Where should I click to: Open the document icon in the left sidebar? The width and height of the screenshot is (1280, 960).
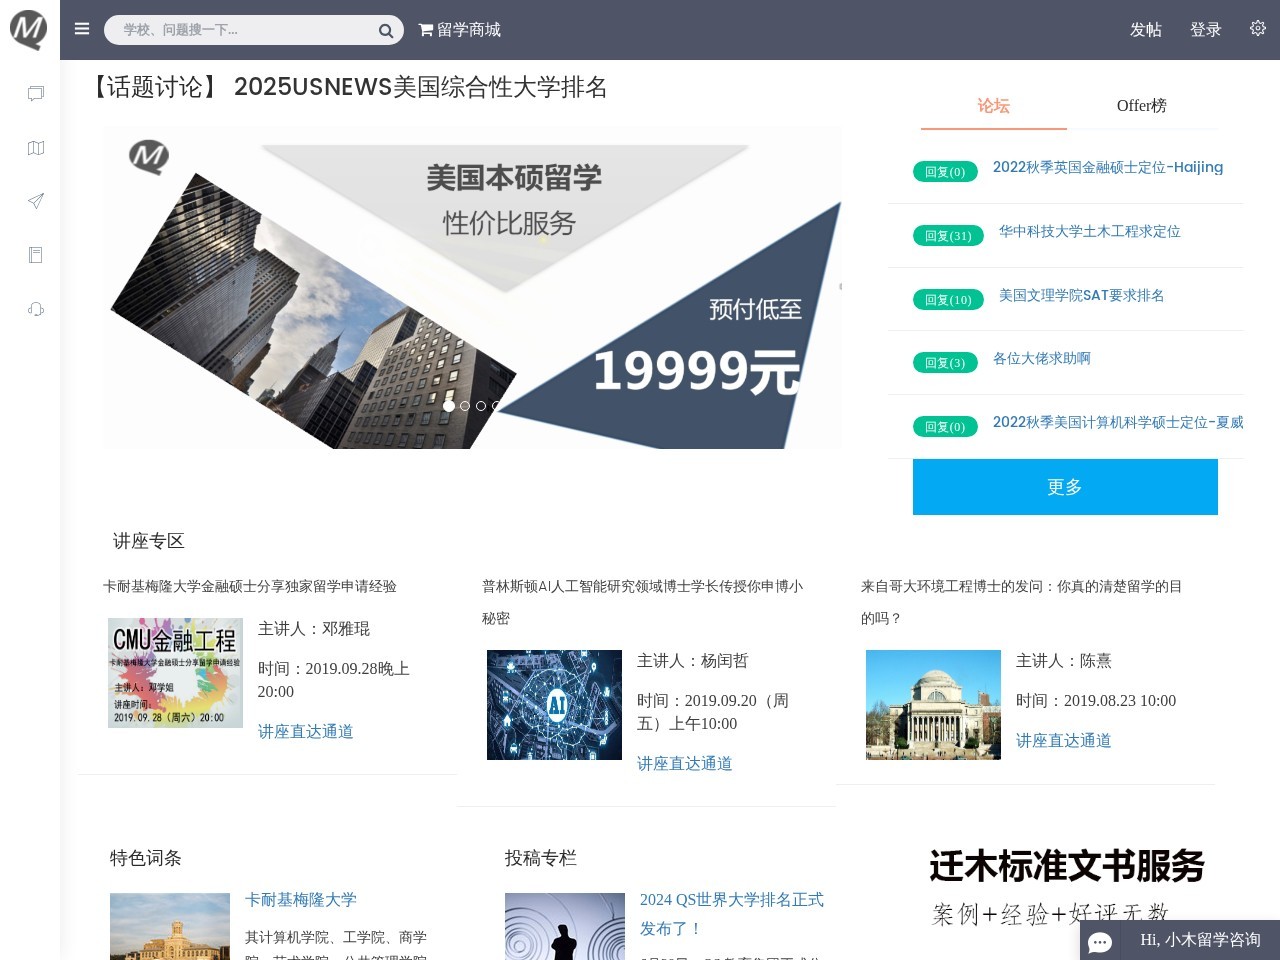[34, 255]
